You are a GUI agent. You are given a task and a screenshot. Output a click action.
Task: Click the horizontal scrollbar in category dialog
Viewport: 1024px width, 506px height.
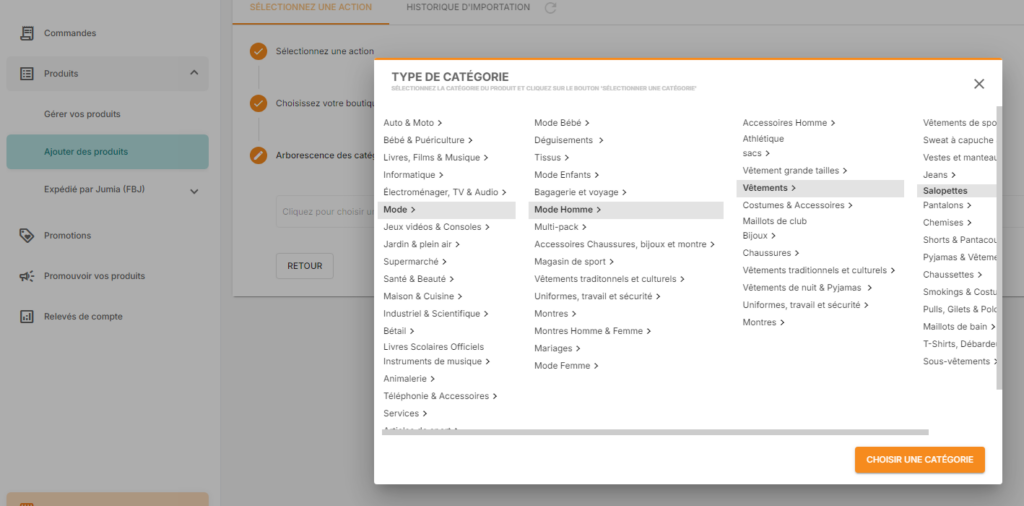[x=655, y=432]
